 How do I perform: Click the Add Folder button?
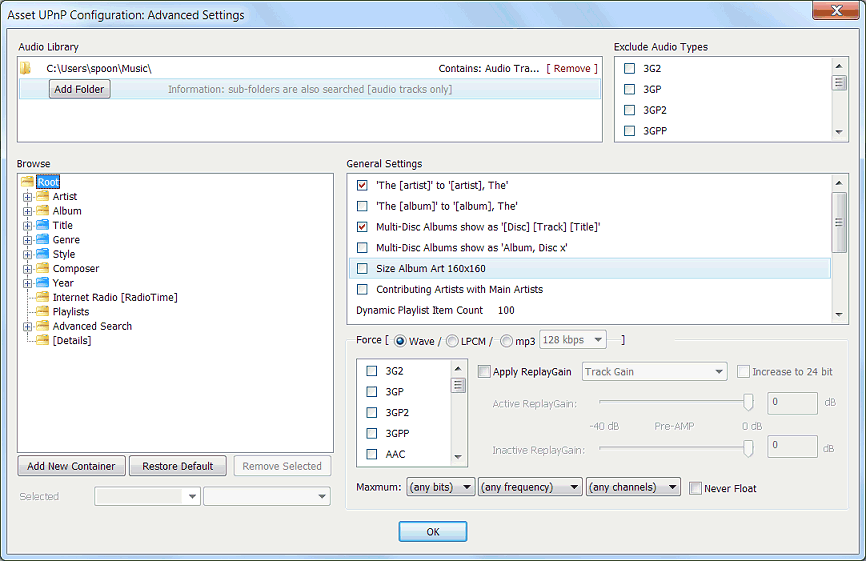tap(80, 89)
